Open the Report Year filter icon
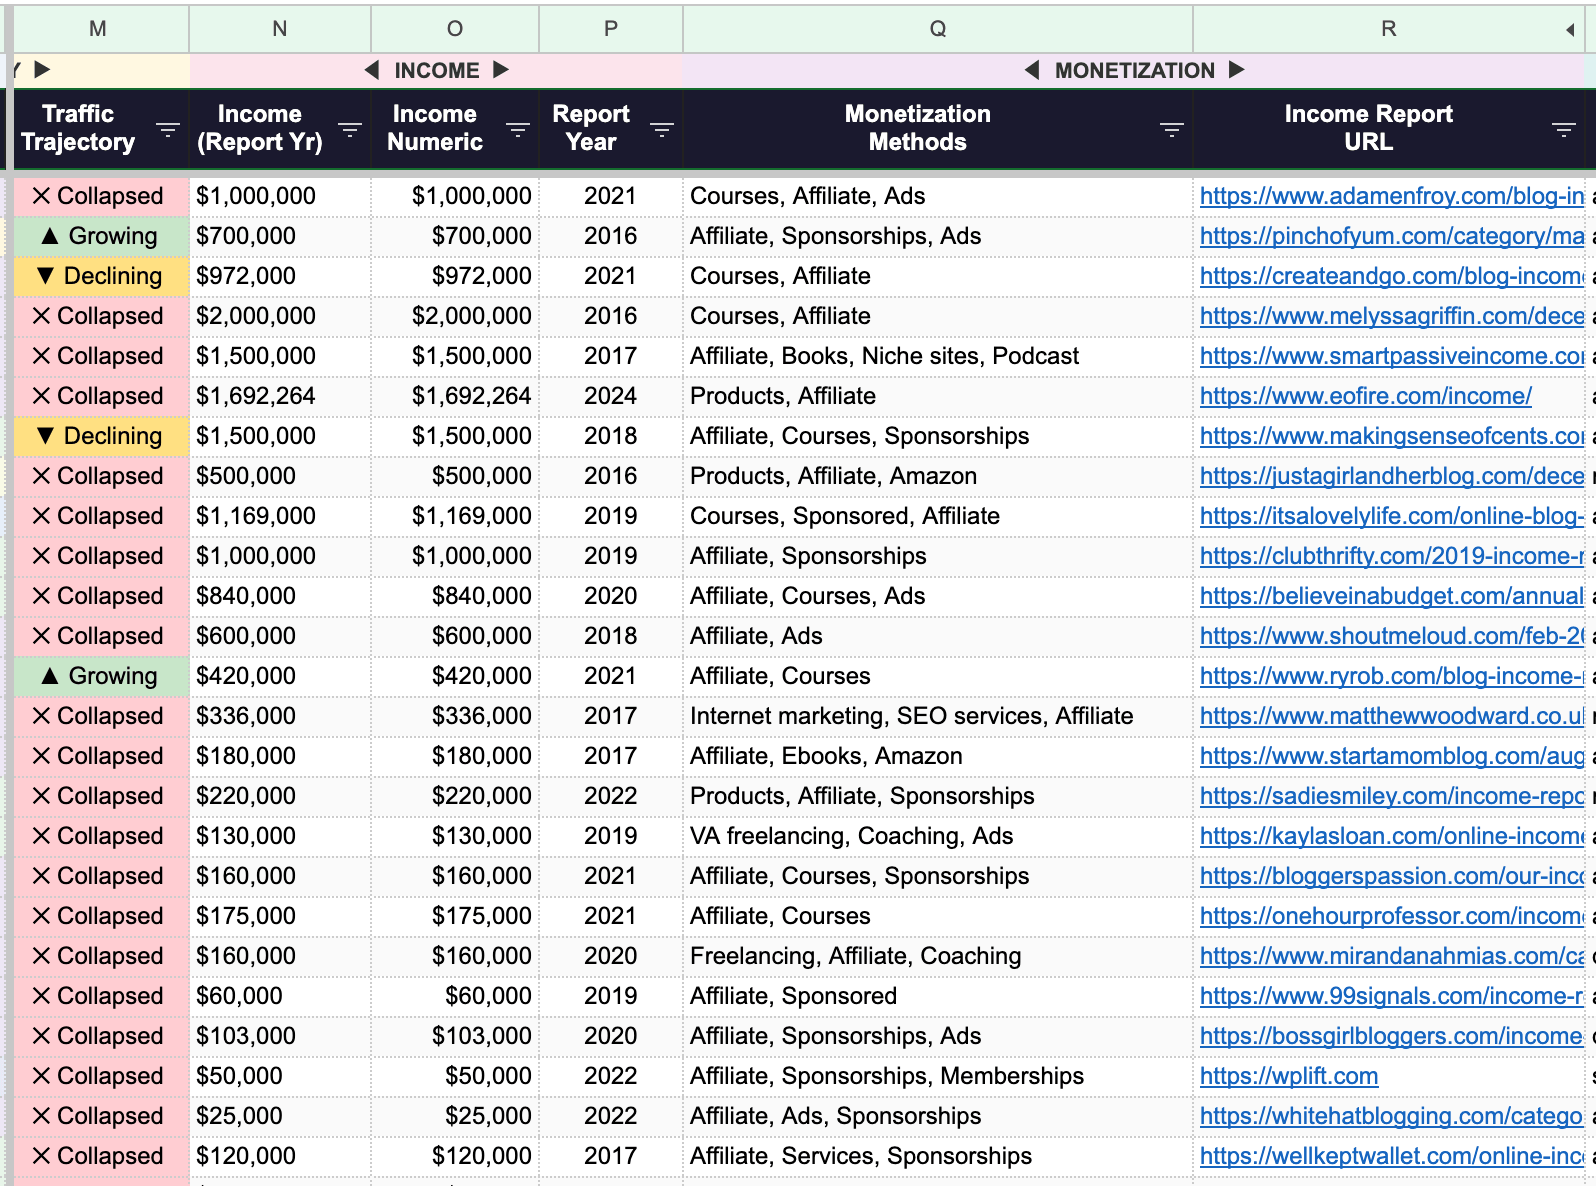 (662, 130)
